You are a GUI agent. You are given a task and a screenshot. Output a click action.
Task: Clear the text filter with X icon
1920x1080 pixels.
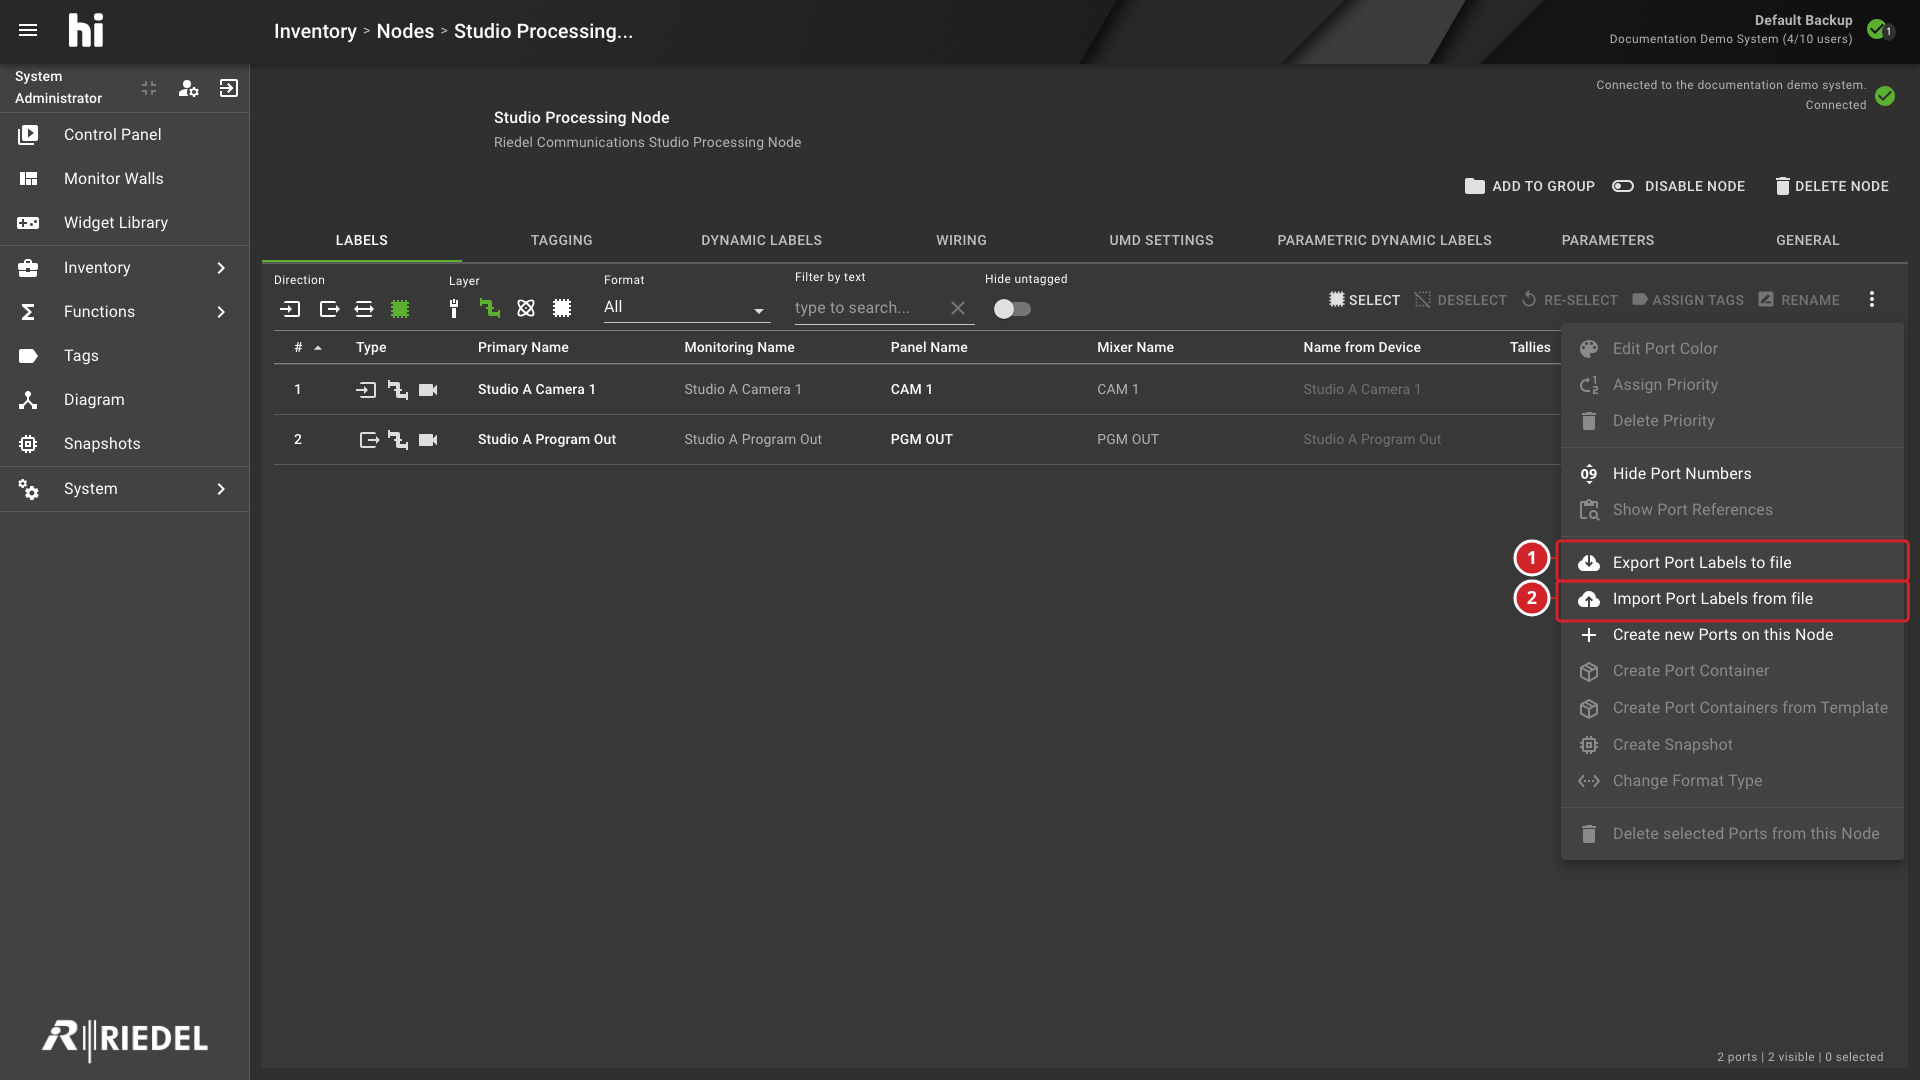tap(958, 308)
